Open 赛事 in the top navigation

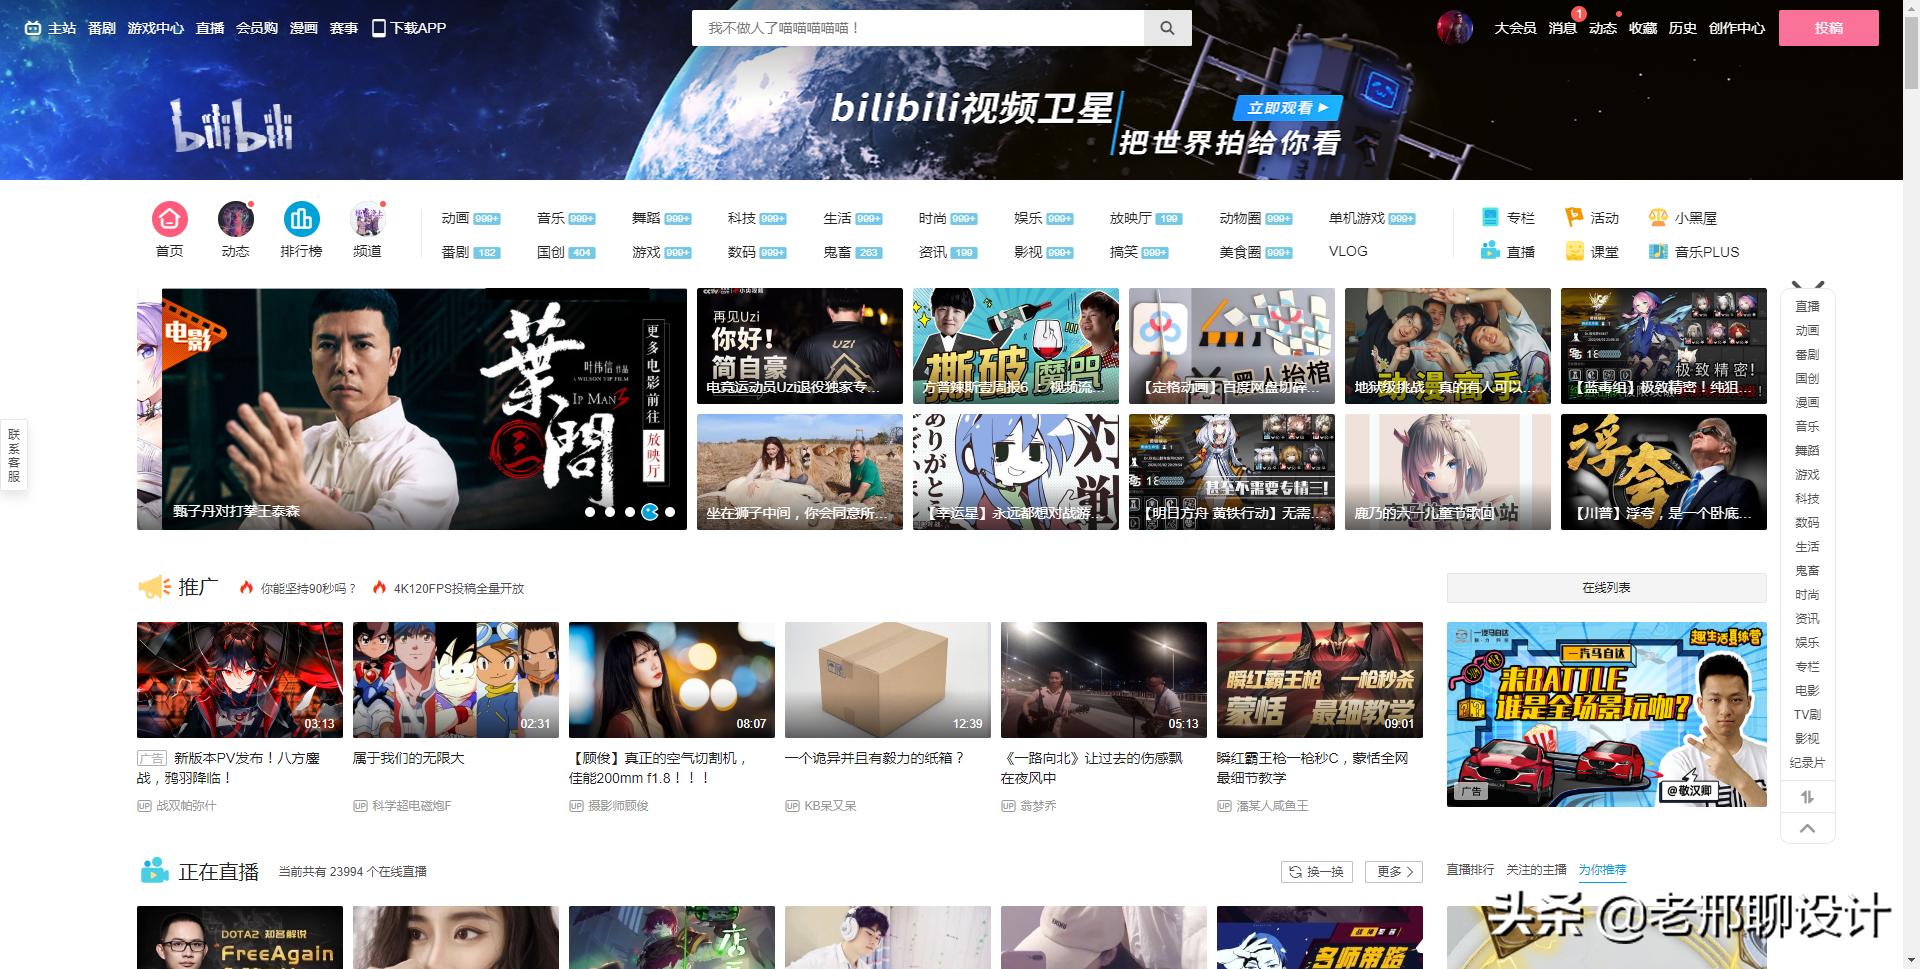click(x=344, y=28)
